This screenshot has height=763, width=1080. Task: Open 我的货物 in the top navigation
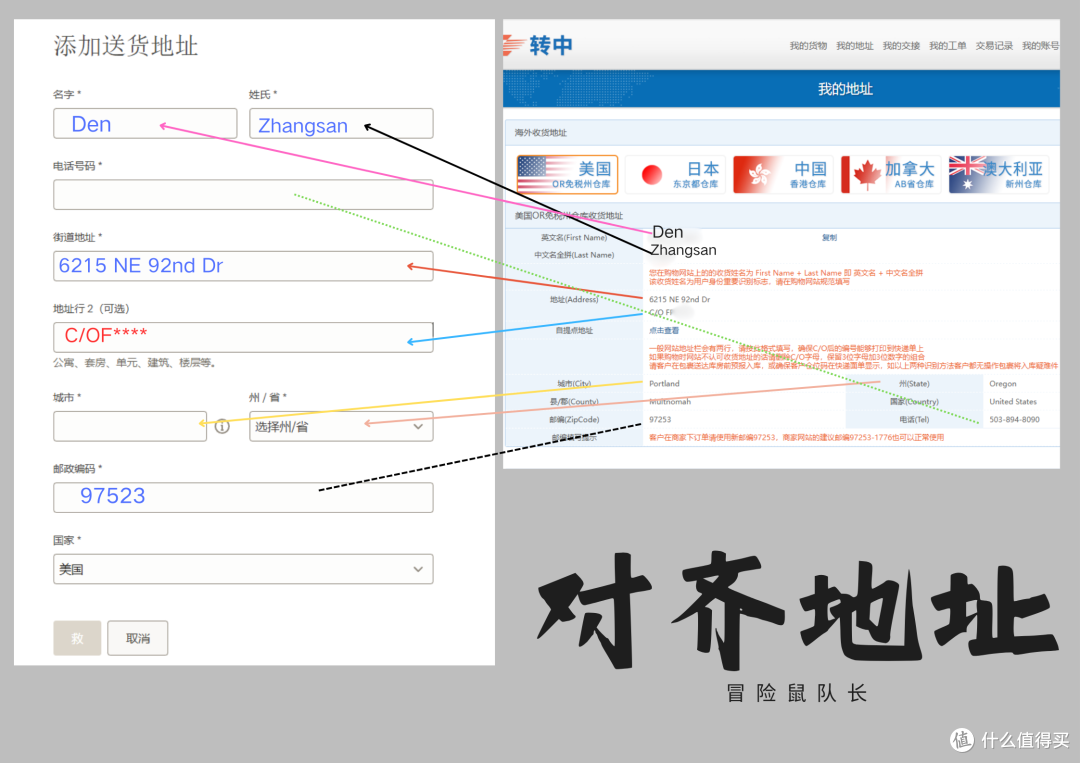coord(808,46)
